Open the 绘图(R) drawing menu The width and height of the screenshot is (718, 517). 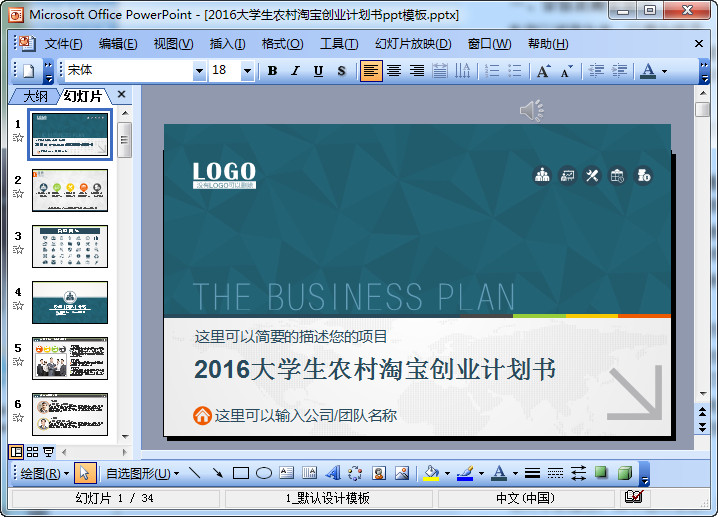click(44, 473)
